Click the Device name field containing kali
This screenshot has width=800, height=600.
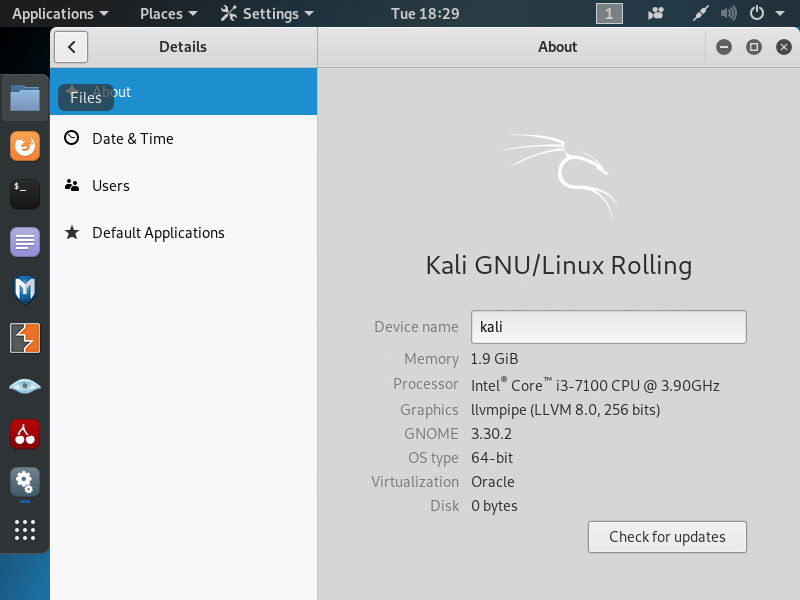point(609,327)
